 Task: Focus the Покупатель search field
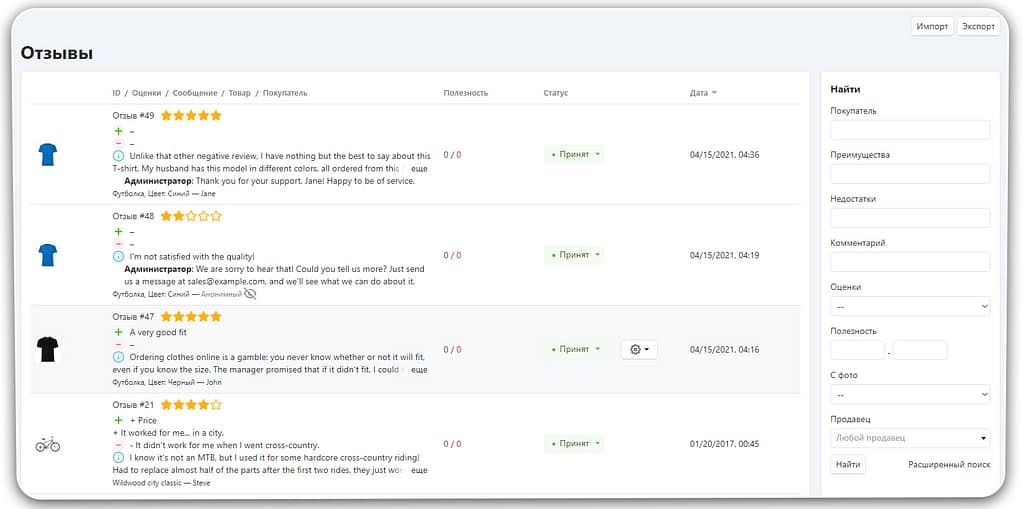tap(910, 130)
